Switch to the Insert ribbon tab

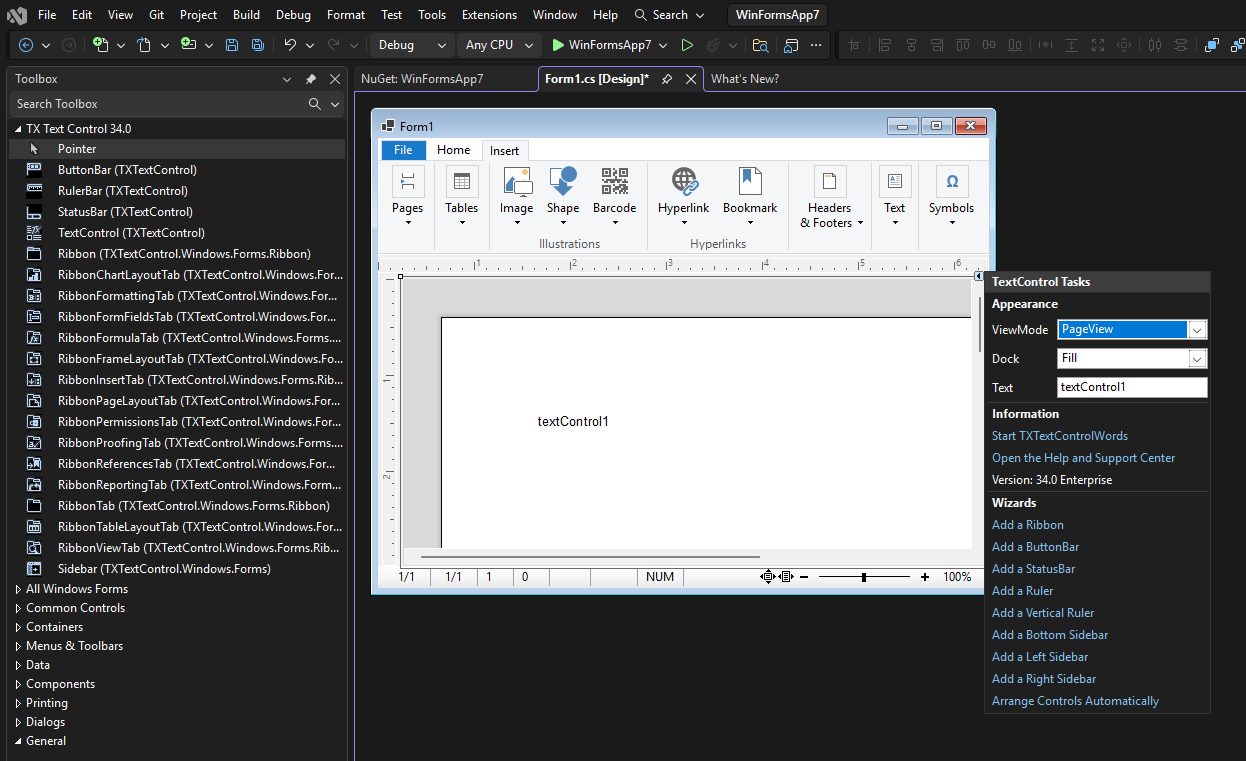[x=505, y=149]
